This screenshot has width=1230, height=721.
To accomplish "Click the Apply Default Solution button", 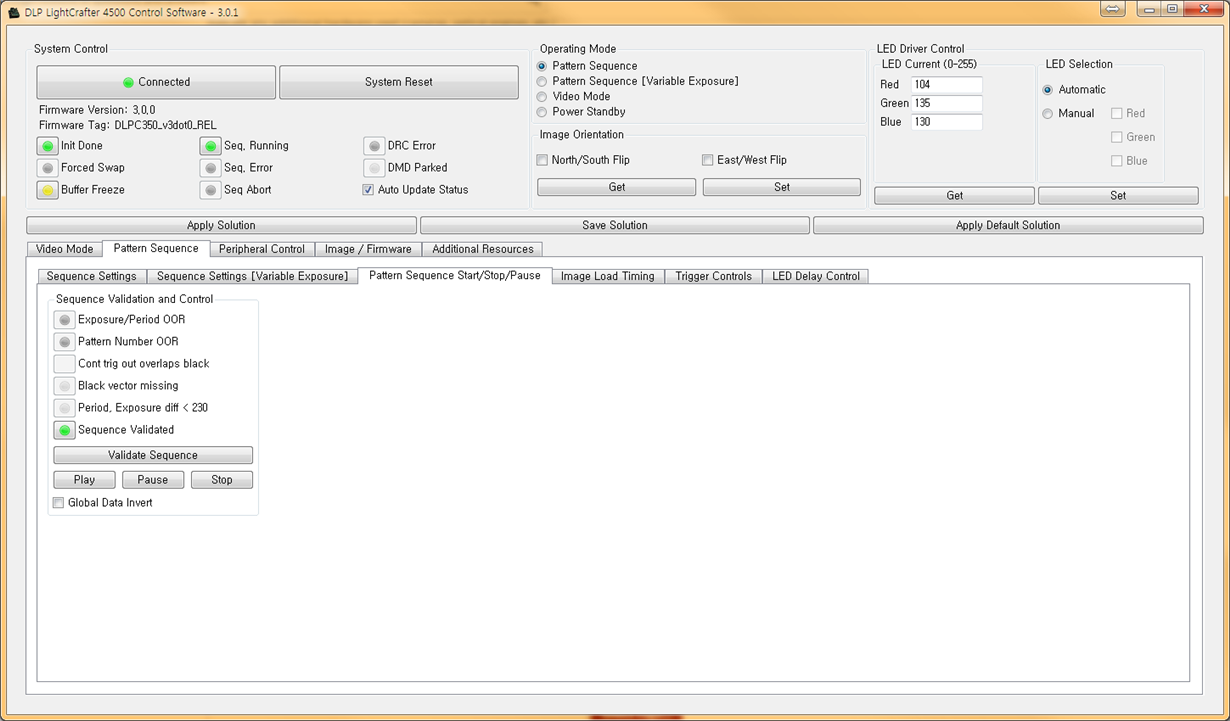I will pos(1008,225).
